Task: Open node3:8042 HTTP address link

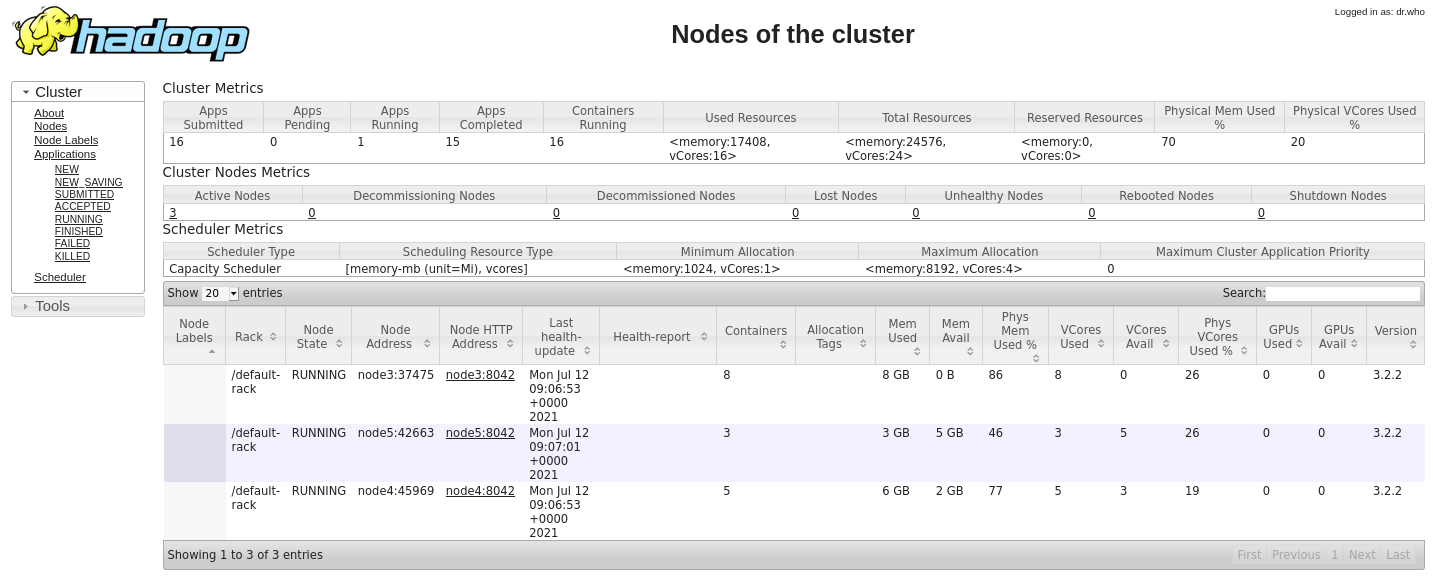Action: click(480, 375)
